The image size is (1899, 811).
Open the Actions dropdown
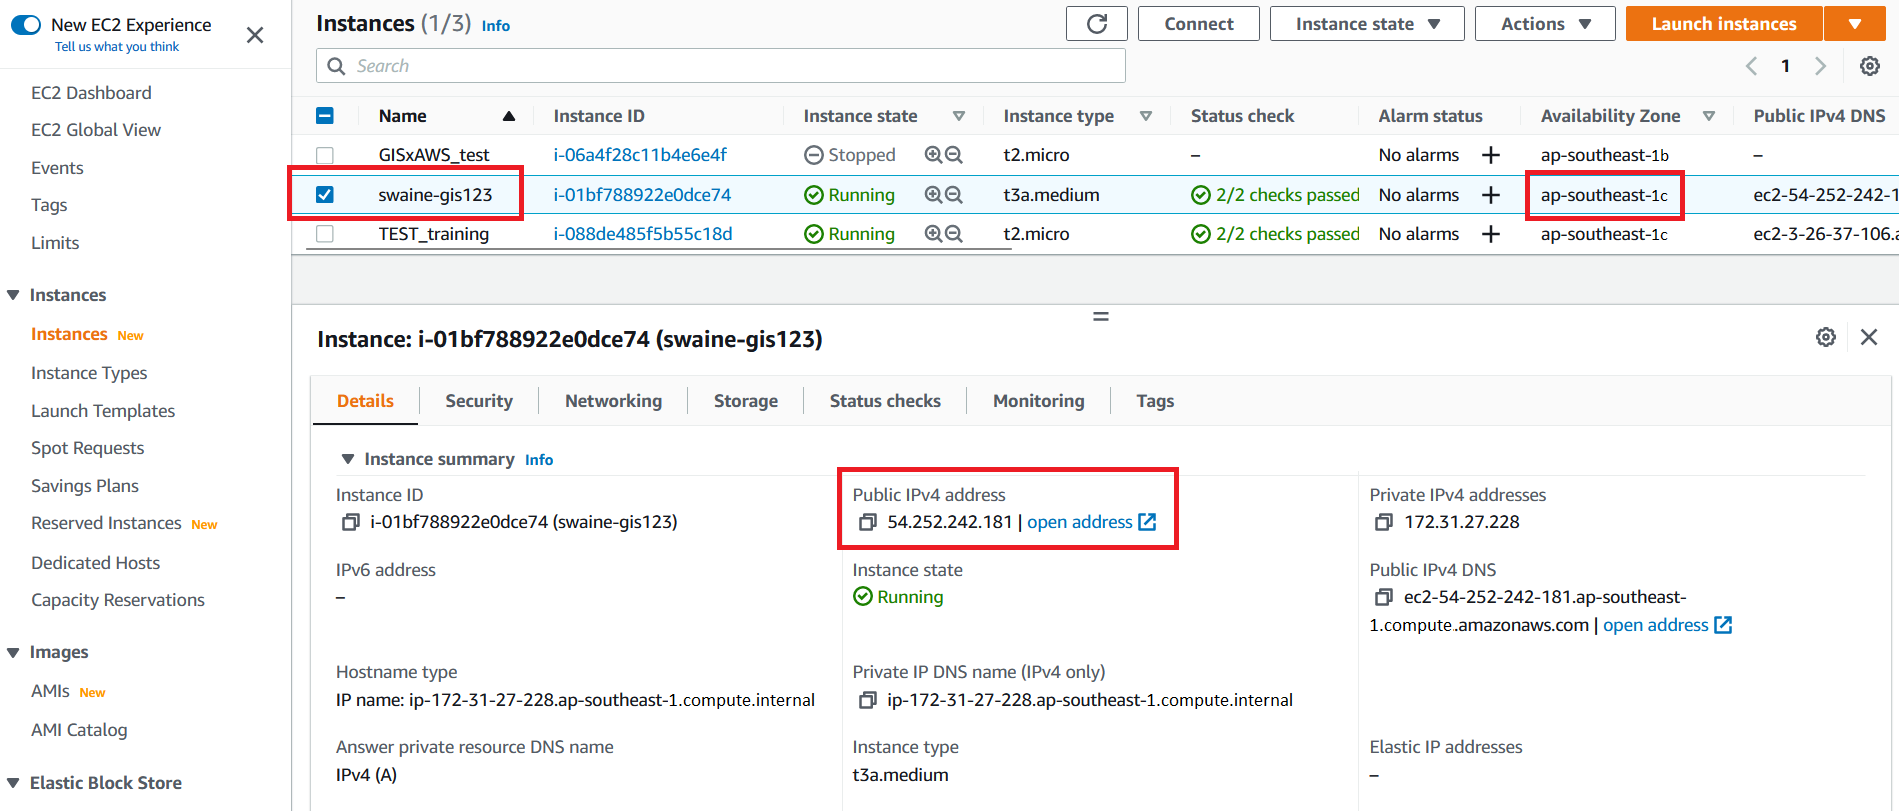tap(1545, 24)
